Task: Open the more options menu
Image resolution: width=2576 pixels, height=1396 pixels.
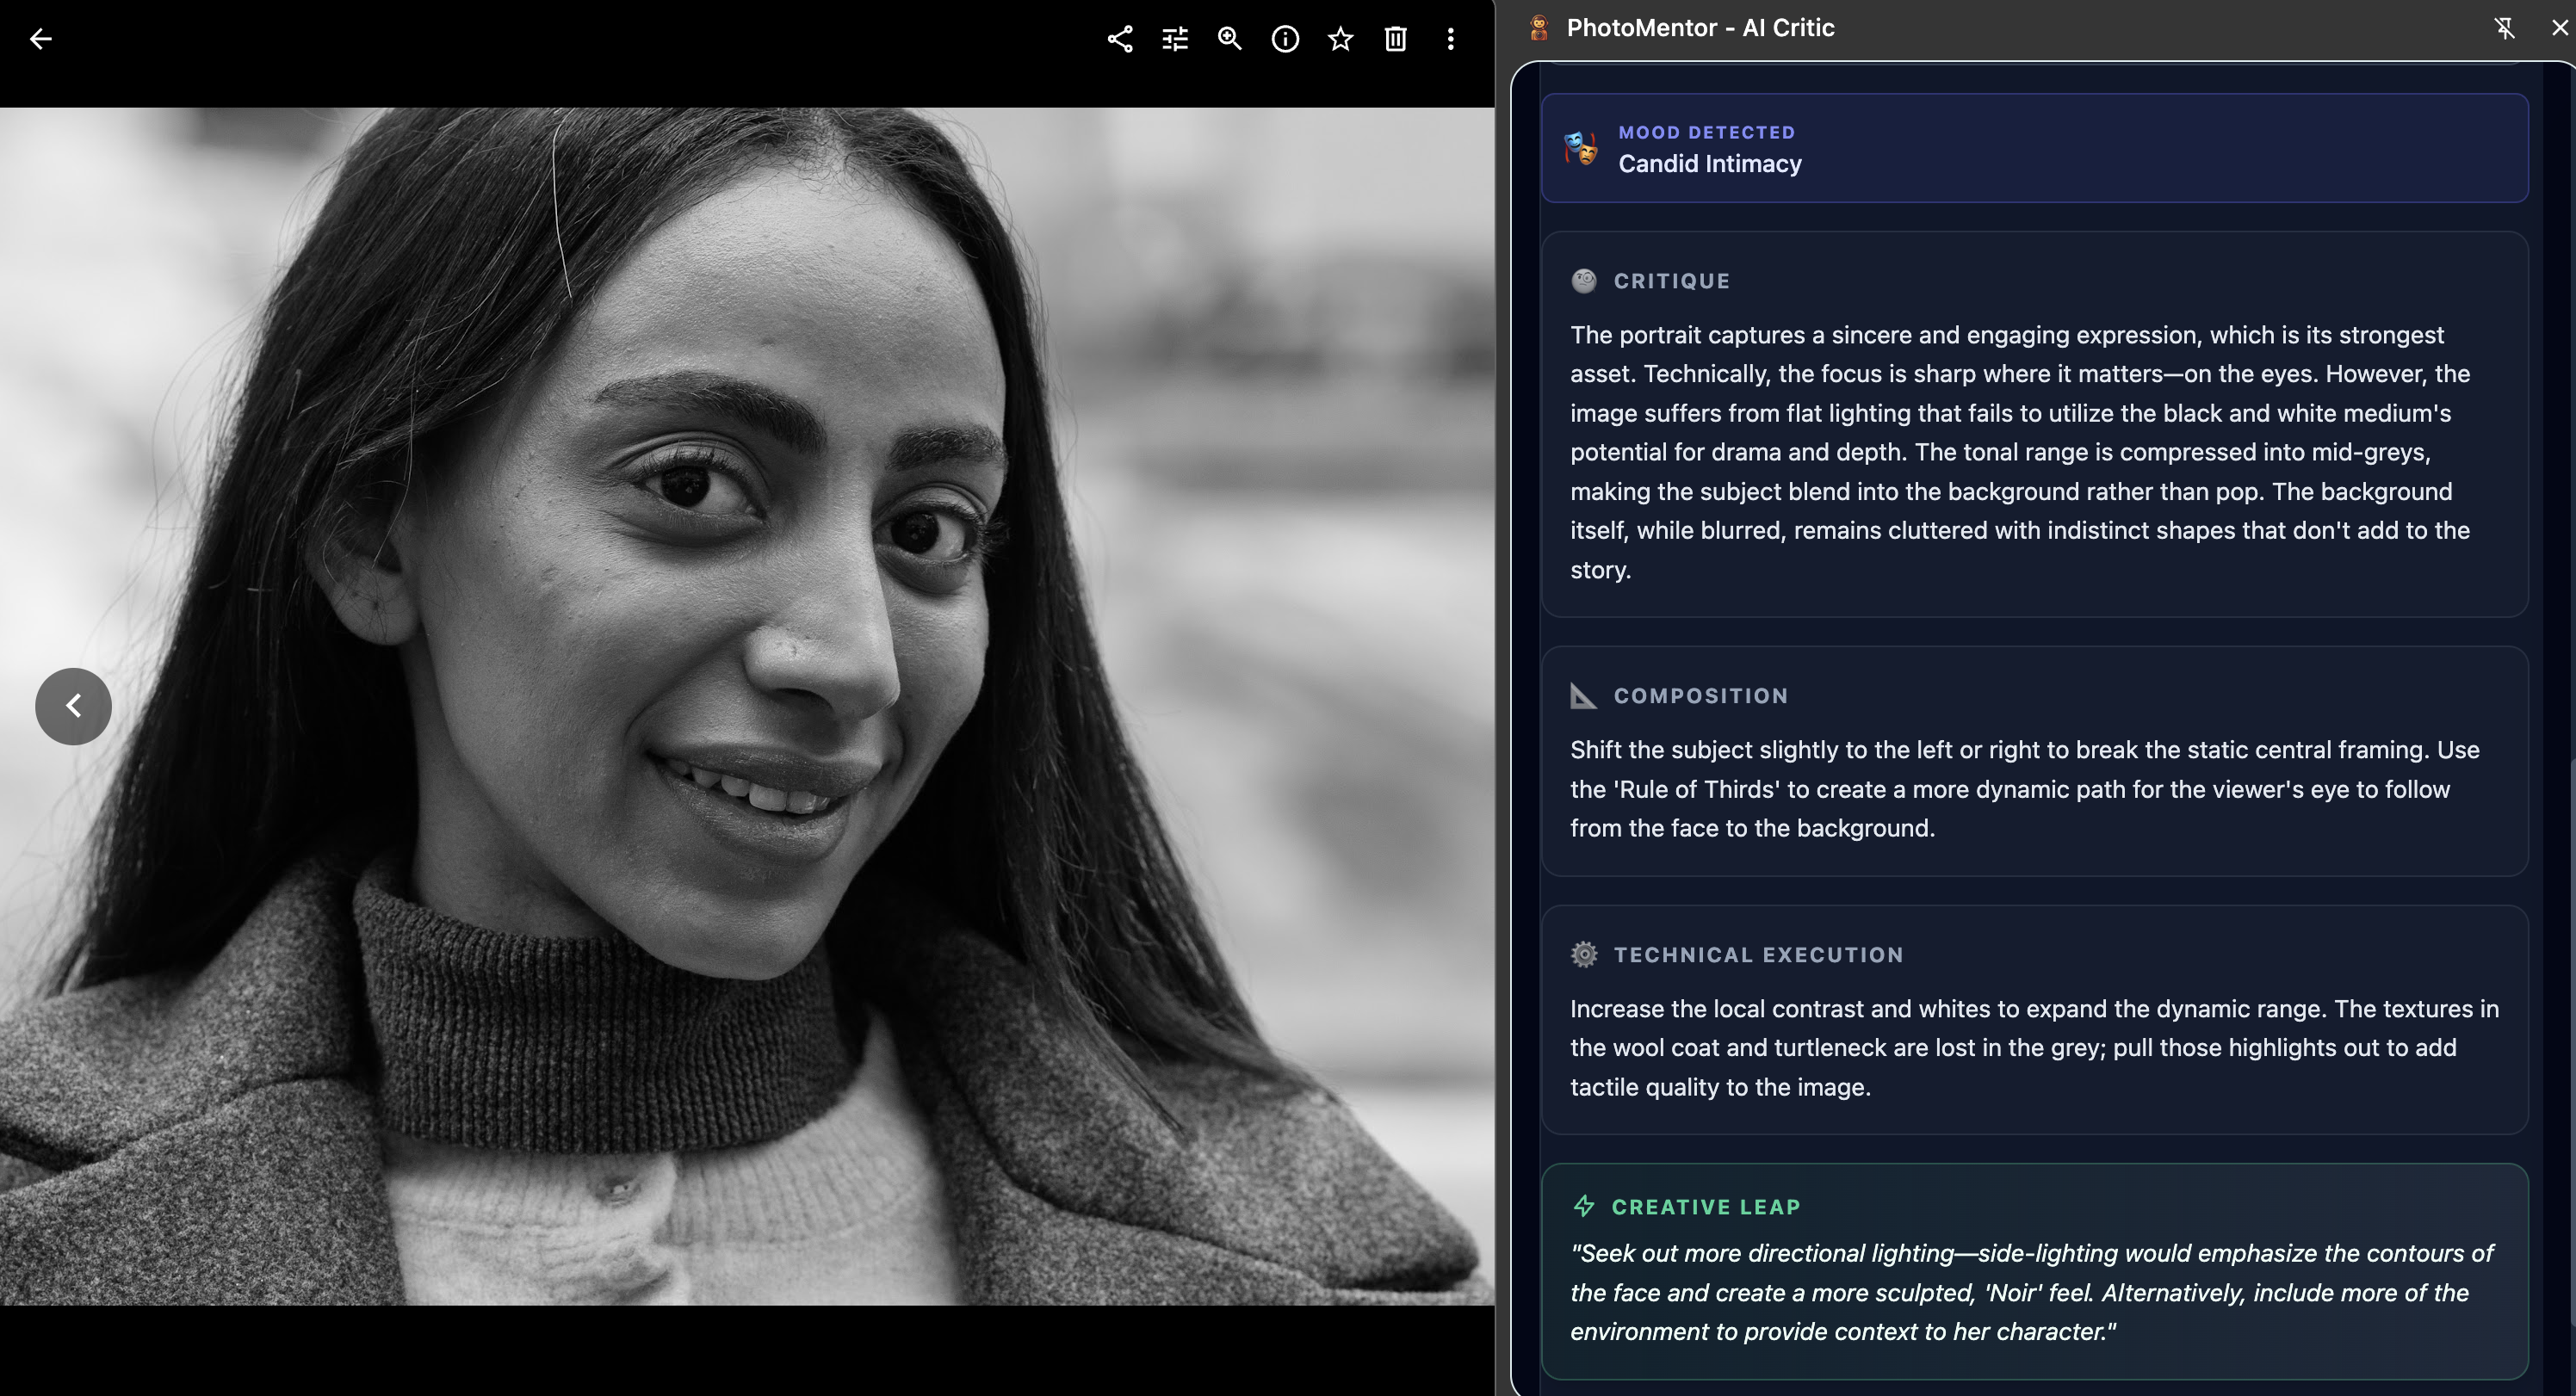Action: (x=1450, y=39)
